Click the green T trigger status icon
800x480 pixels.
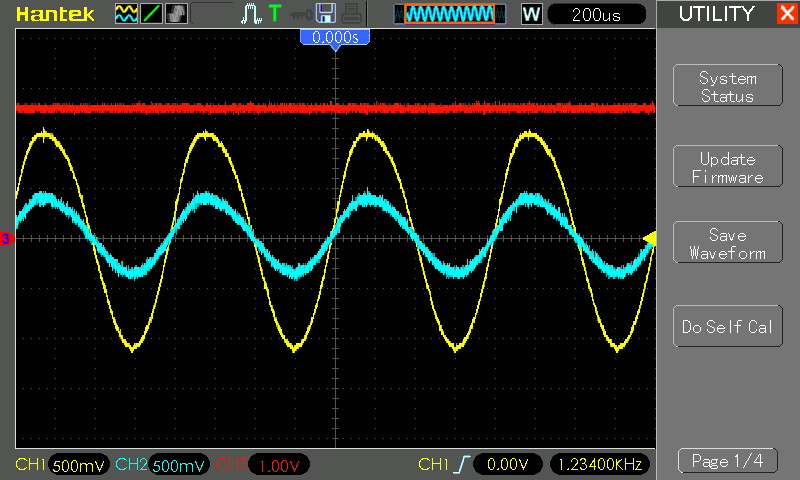274,13
